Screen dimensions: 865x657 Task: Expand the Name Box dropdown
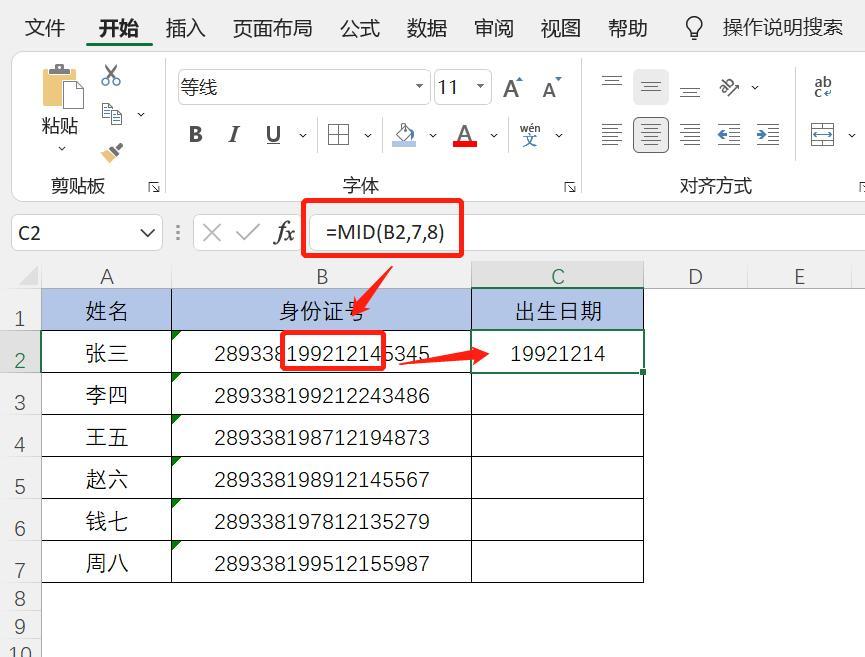tap(147, 233)
